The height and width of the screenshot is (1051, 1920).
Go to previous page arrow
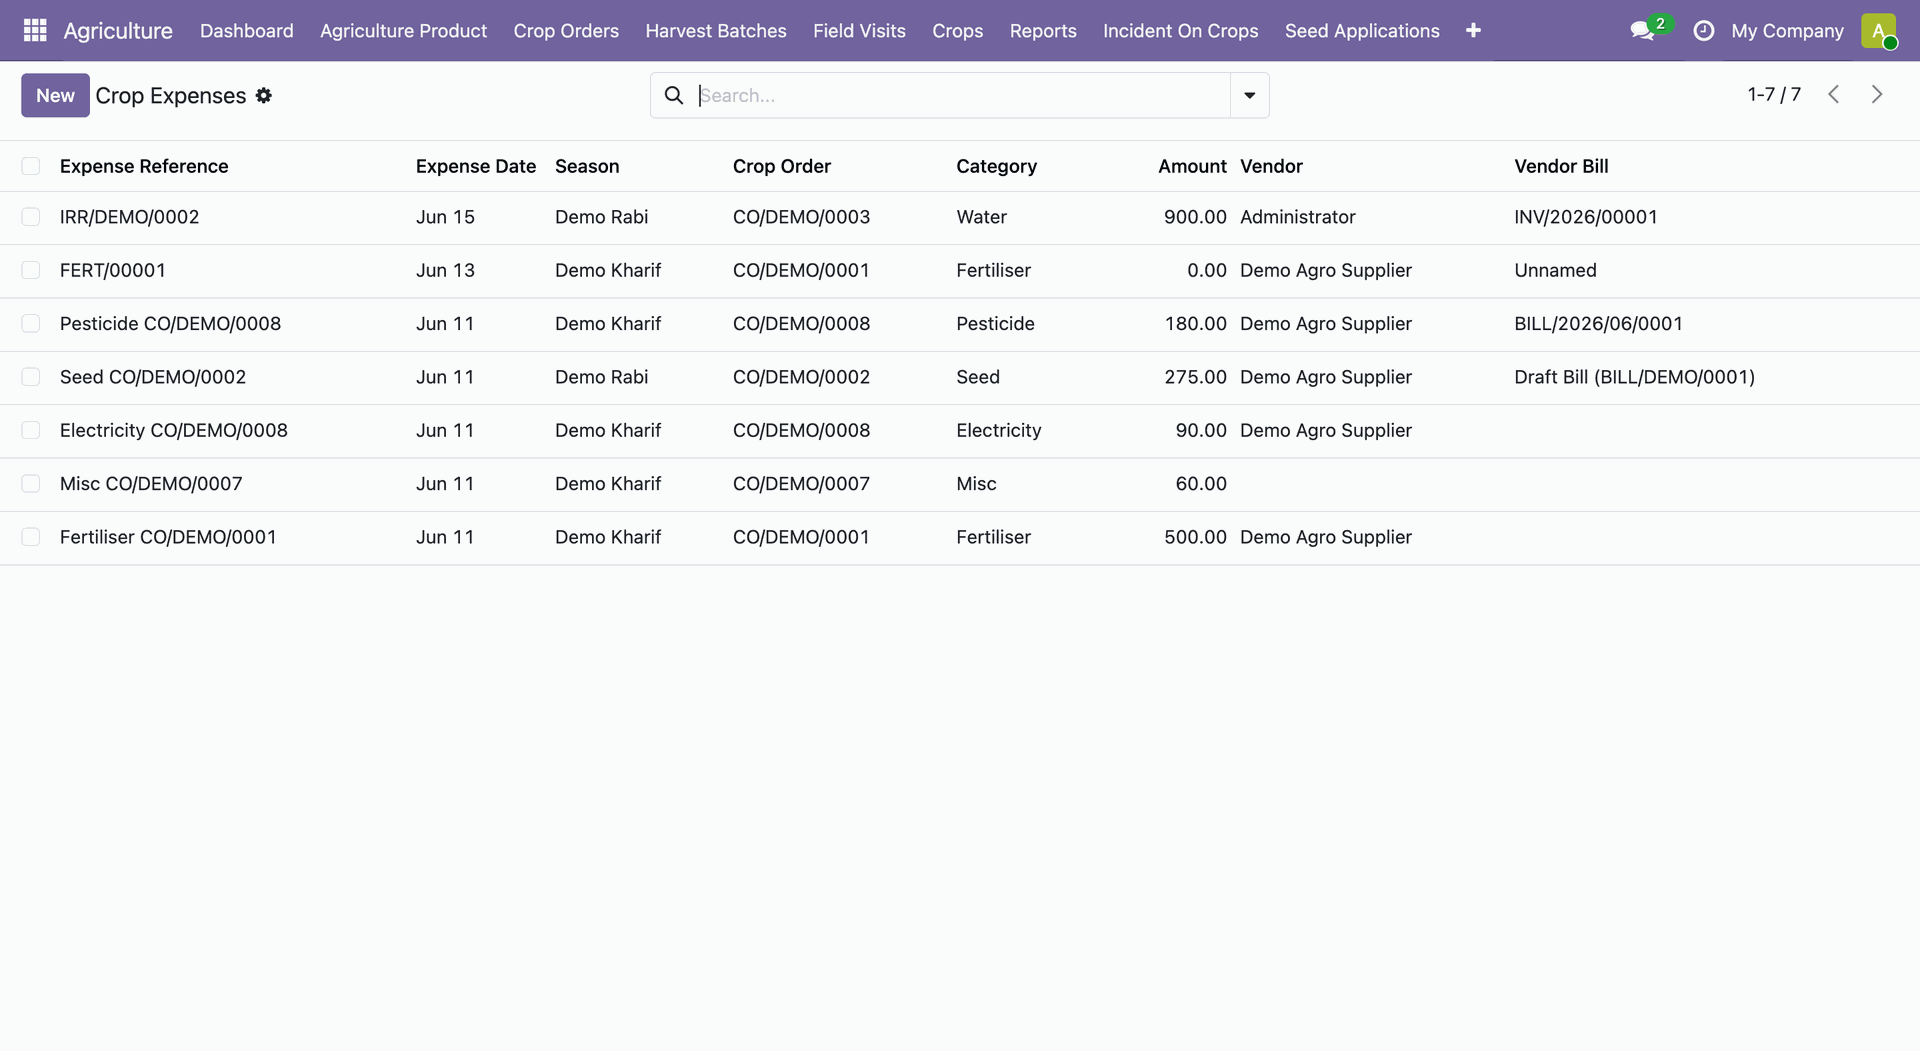click(1833, 94)
